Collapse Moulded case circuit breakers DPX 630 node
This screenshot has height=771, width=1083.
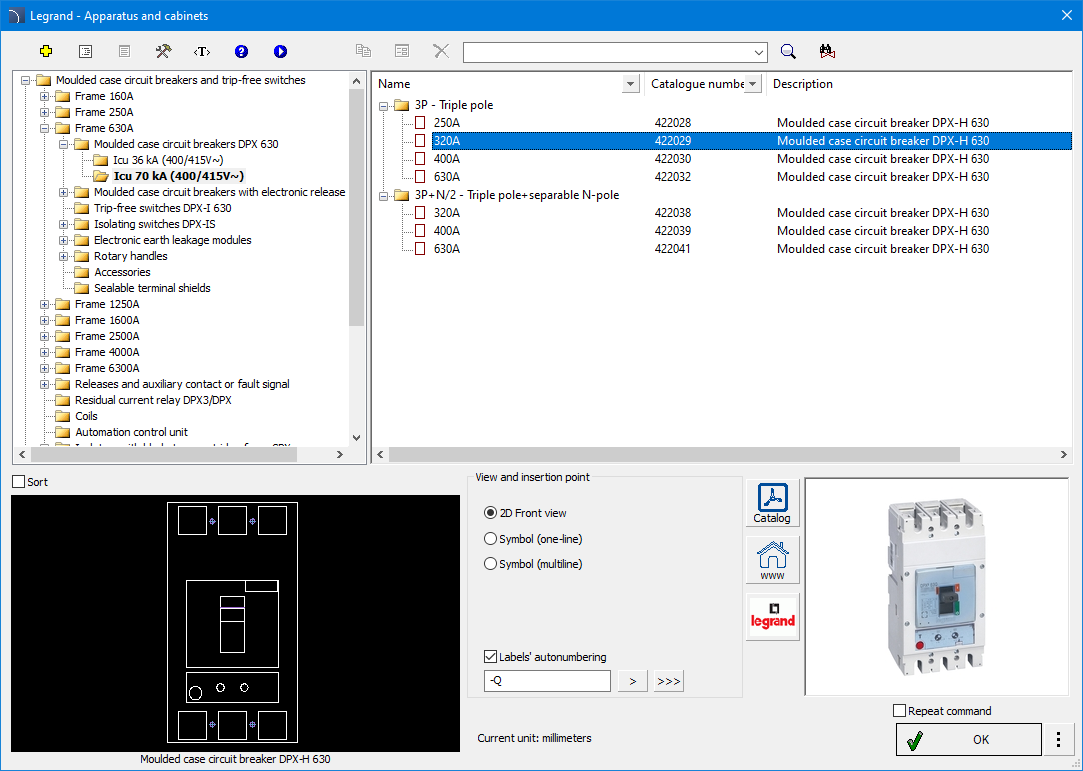coord(64,144)
